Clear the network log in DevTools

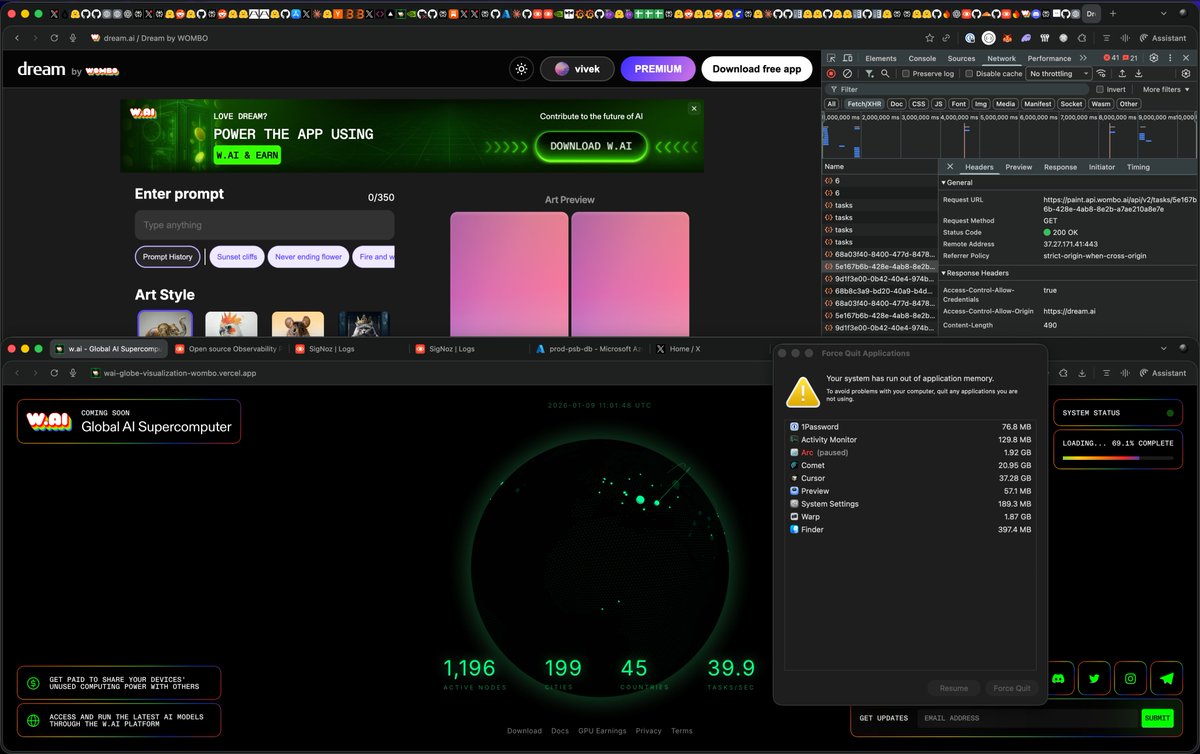pos(847,74)
